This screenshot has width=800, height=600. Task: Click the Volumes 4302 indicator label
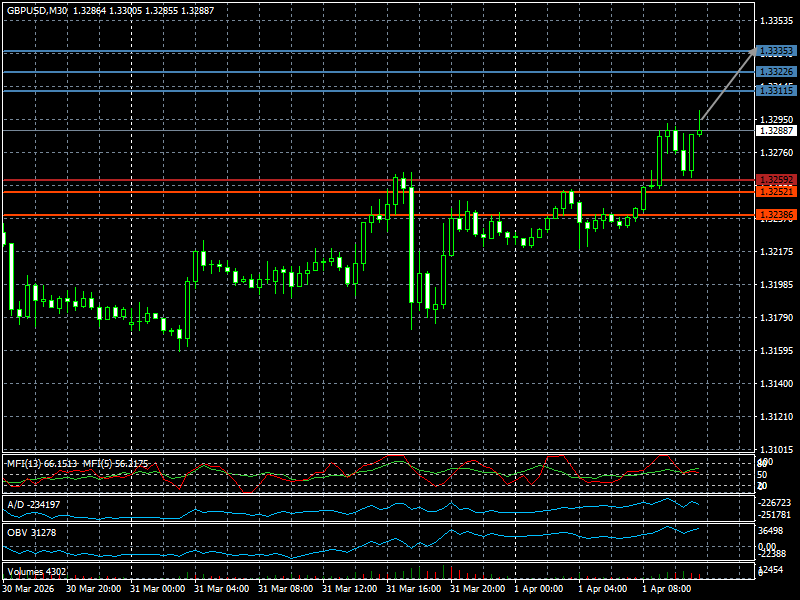coord(37,572)
